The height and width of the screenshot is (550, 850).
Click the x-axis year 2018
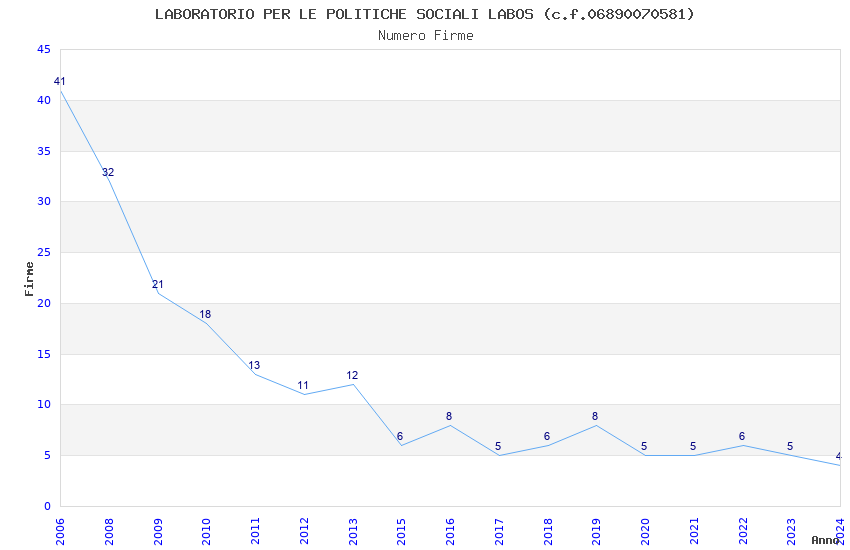[x=548, y=531]
